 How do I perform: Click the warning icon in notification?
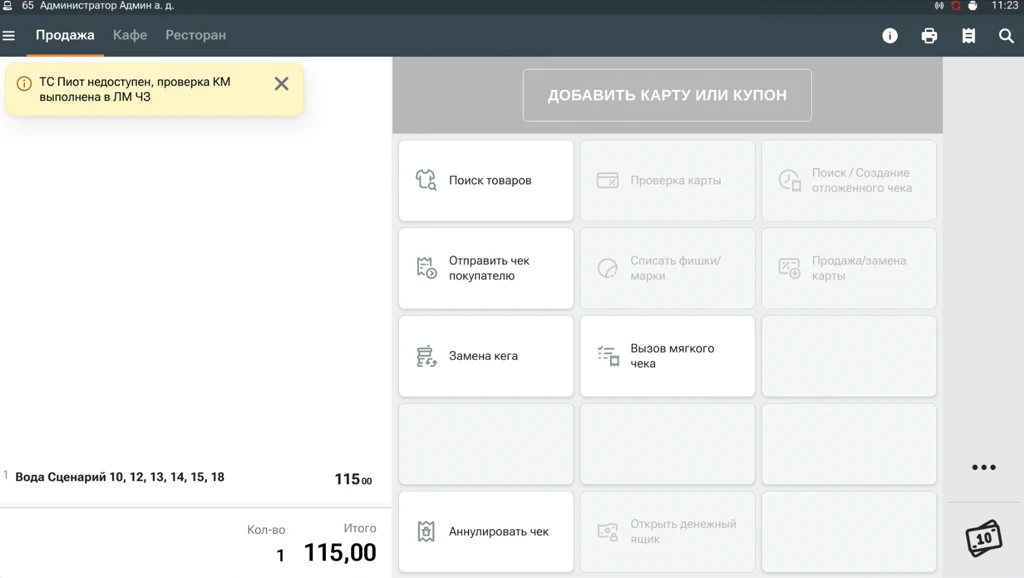24,84
